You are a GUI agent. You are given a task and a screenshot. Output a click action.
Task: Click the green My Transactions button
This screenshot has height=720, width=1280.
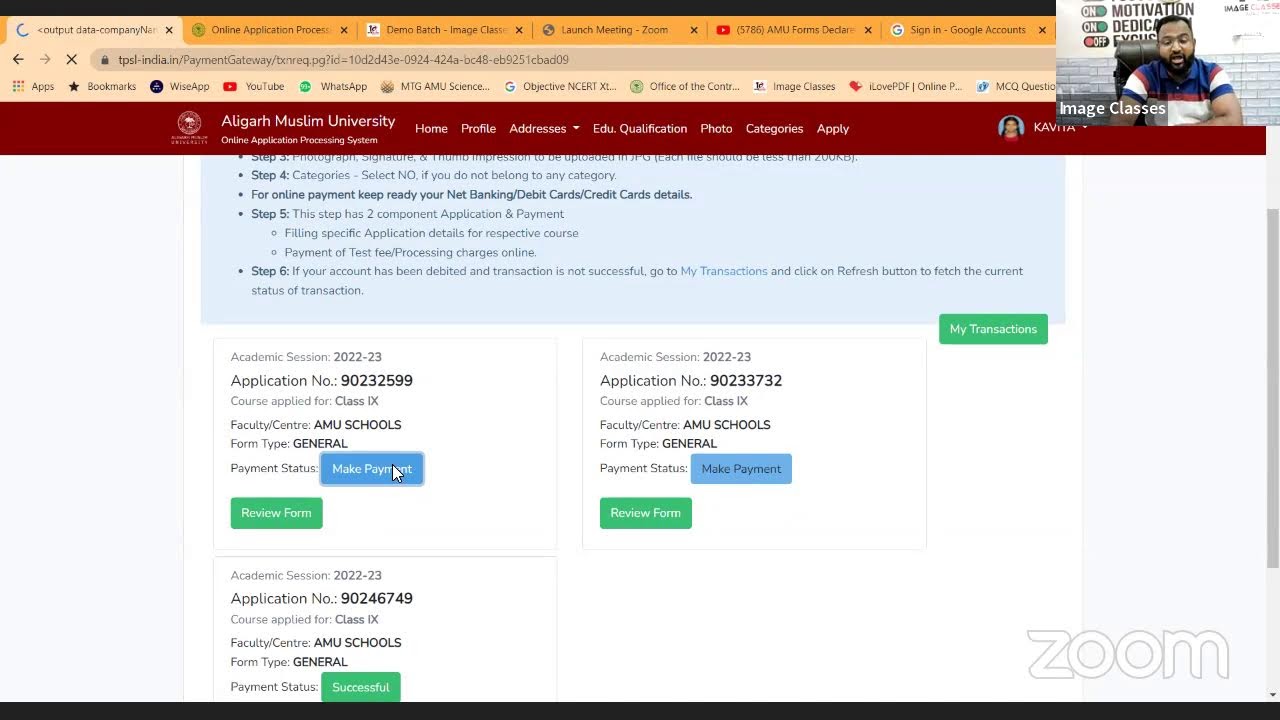tap(993, 329)
